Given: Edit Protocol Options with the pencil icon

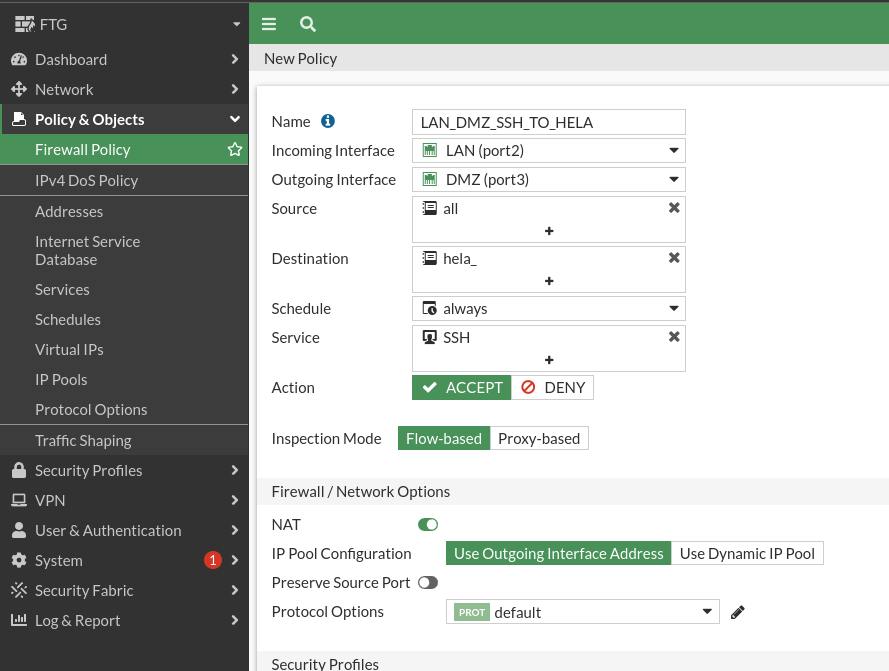Looking at the screenshot, I should [x=737, y=612].
